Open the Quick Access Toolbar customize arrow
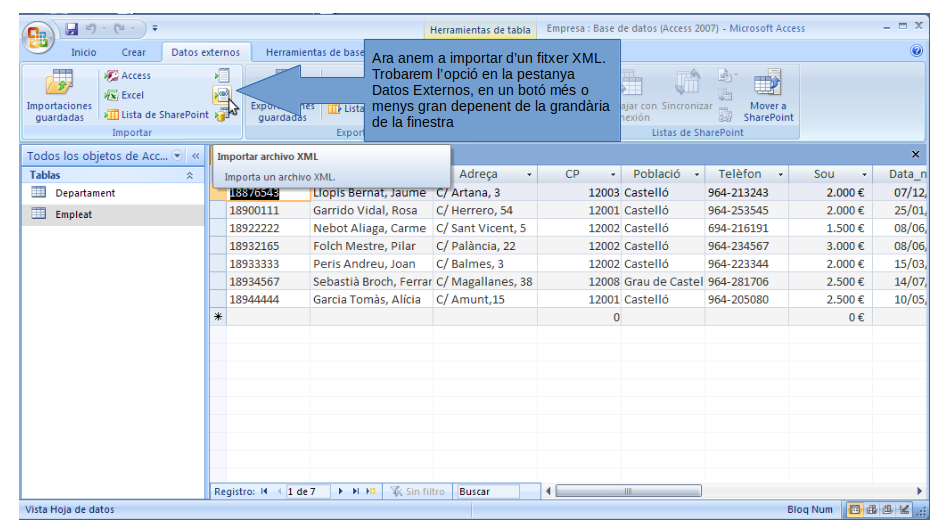Viewport: 943px width, 530px height. 155,28
